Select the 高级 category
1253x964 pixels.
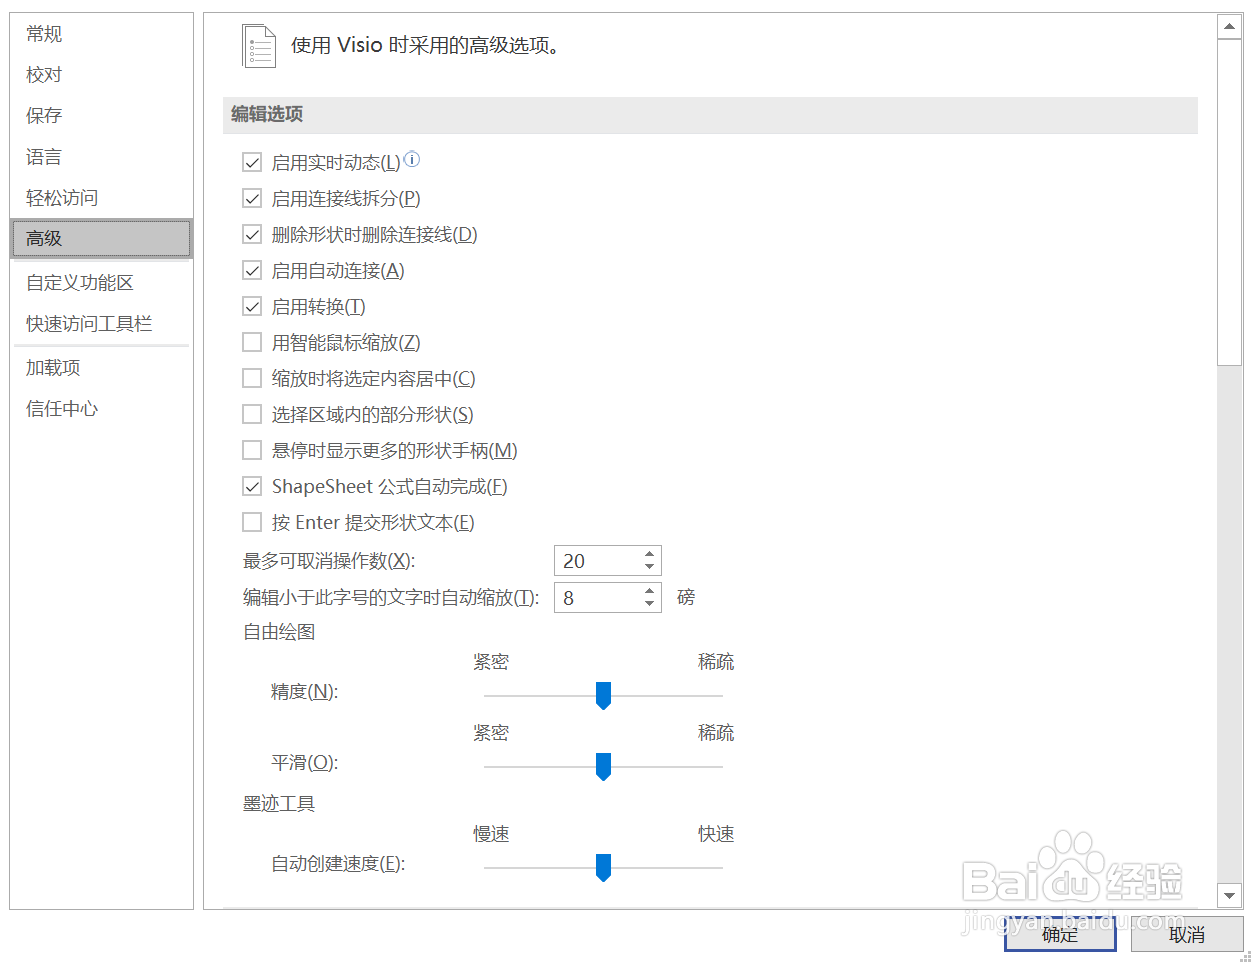101,238
